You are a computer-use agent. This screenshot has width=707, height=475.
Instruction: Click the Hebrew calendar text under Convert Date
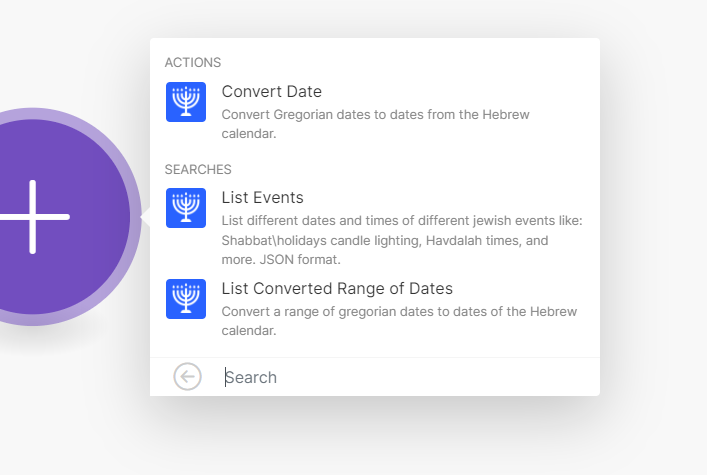pos(248,134)
